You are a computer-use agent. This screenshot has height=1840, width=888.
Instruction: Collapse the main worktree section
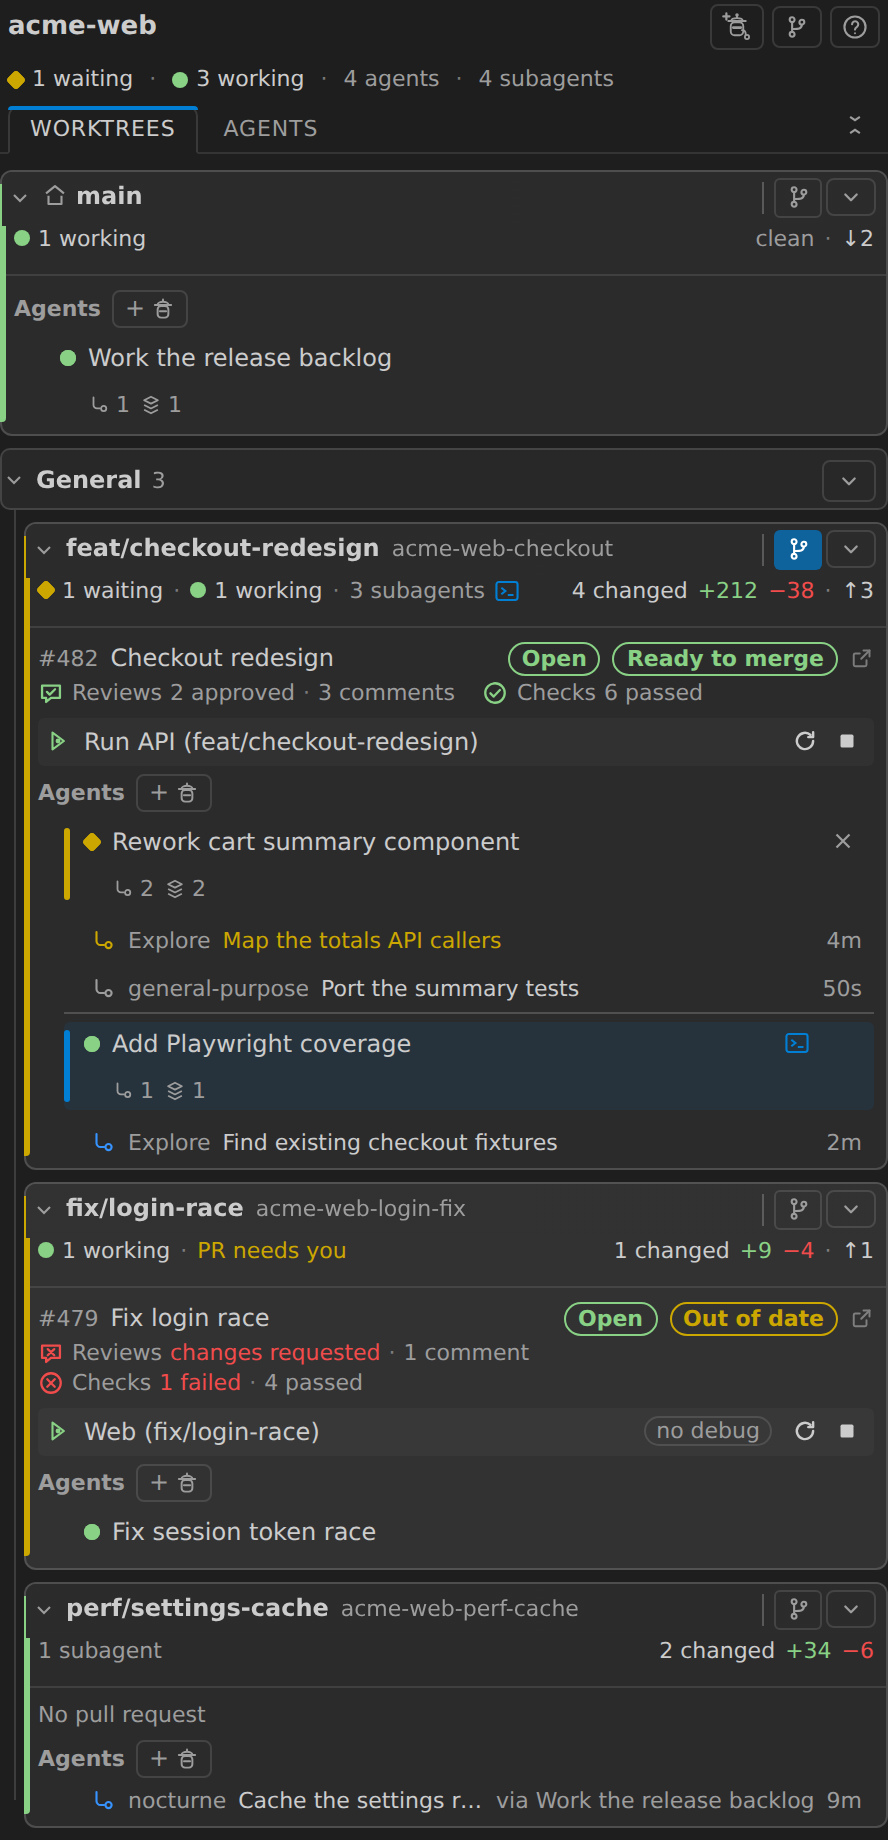(x=20, y=197)
